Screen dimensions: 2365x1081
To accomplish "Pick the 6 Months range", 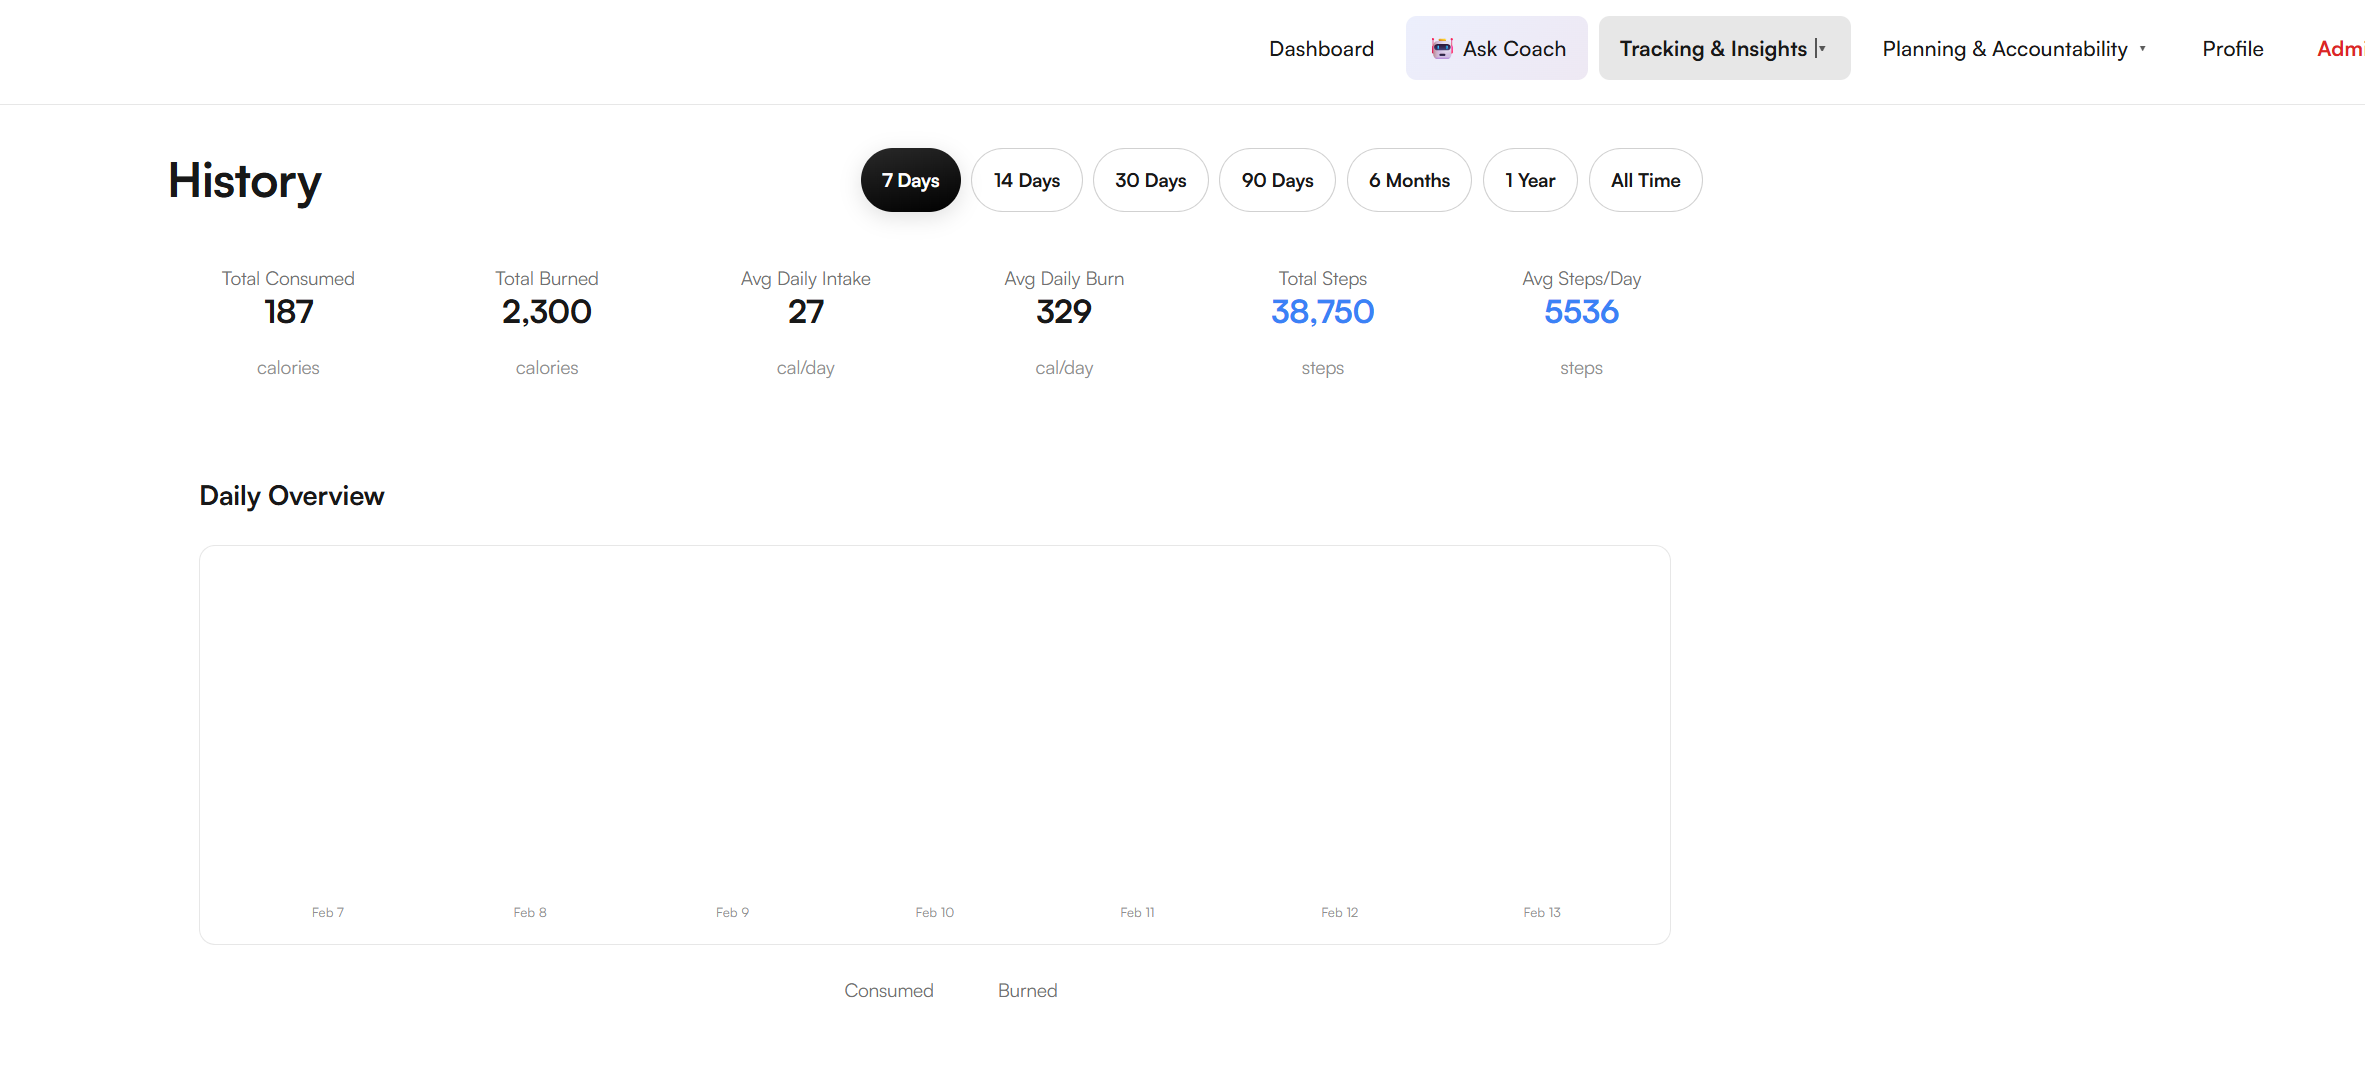I will click(x=1409, y=180).
